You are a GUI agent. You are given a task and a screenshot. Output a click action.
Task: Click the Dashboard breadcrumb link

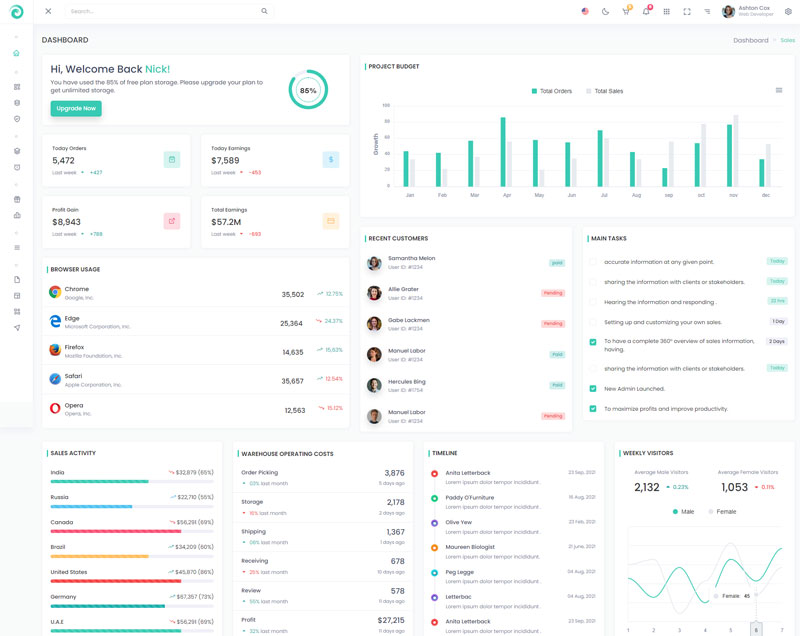[x=750, y=40]
